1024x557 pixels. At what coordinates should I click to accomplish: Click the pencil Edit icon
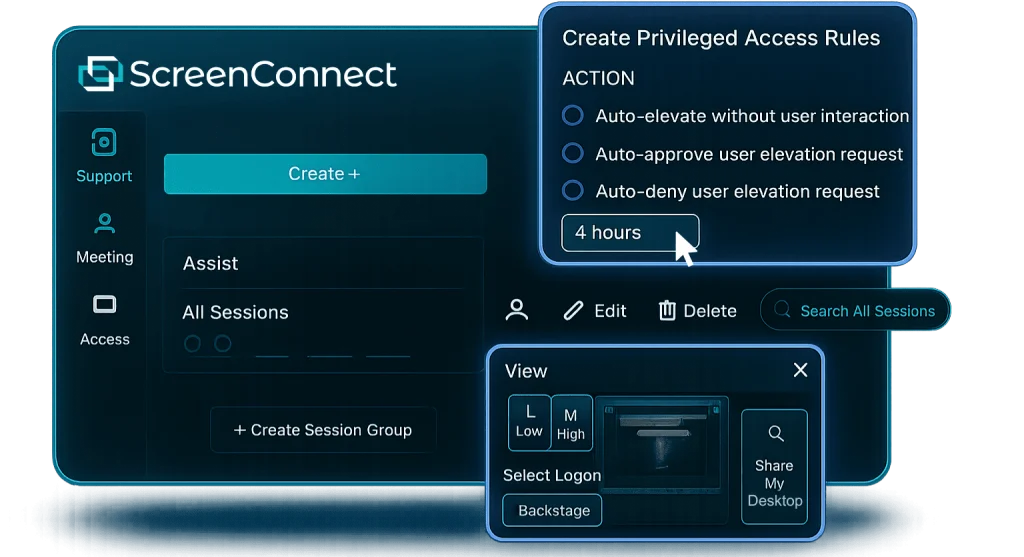tap(573, 311)
